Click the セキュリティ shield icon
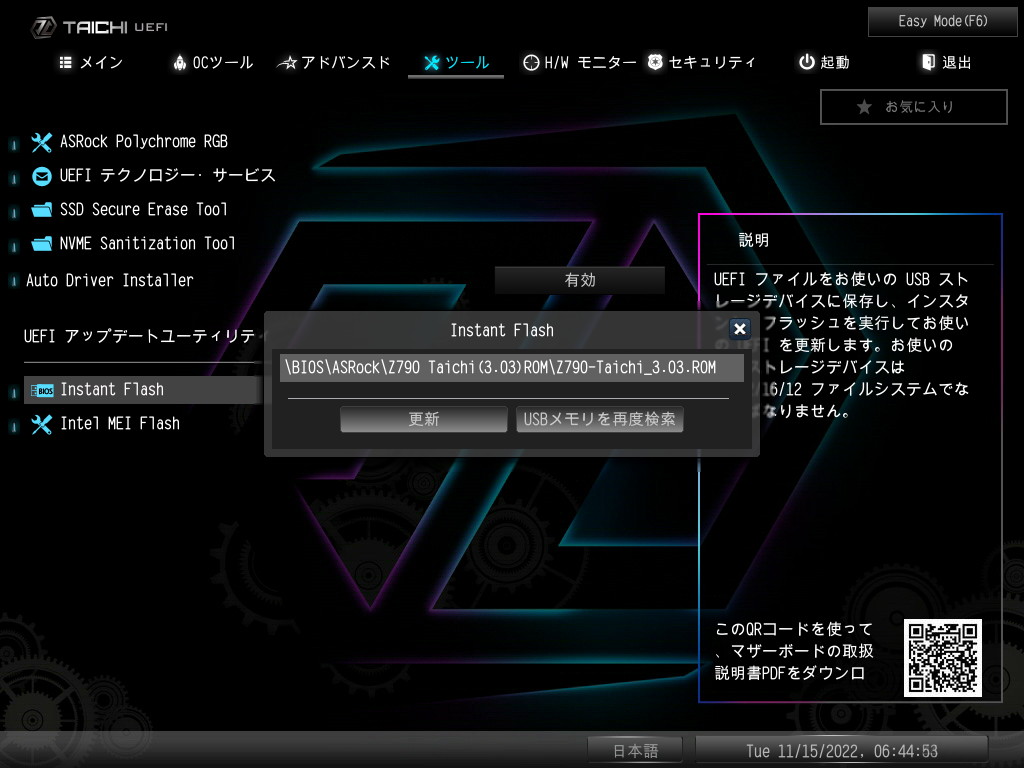The height and width of the screenshot is (768, 1024). click(655, 61)
